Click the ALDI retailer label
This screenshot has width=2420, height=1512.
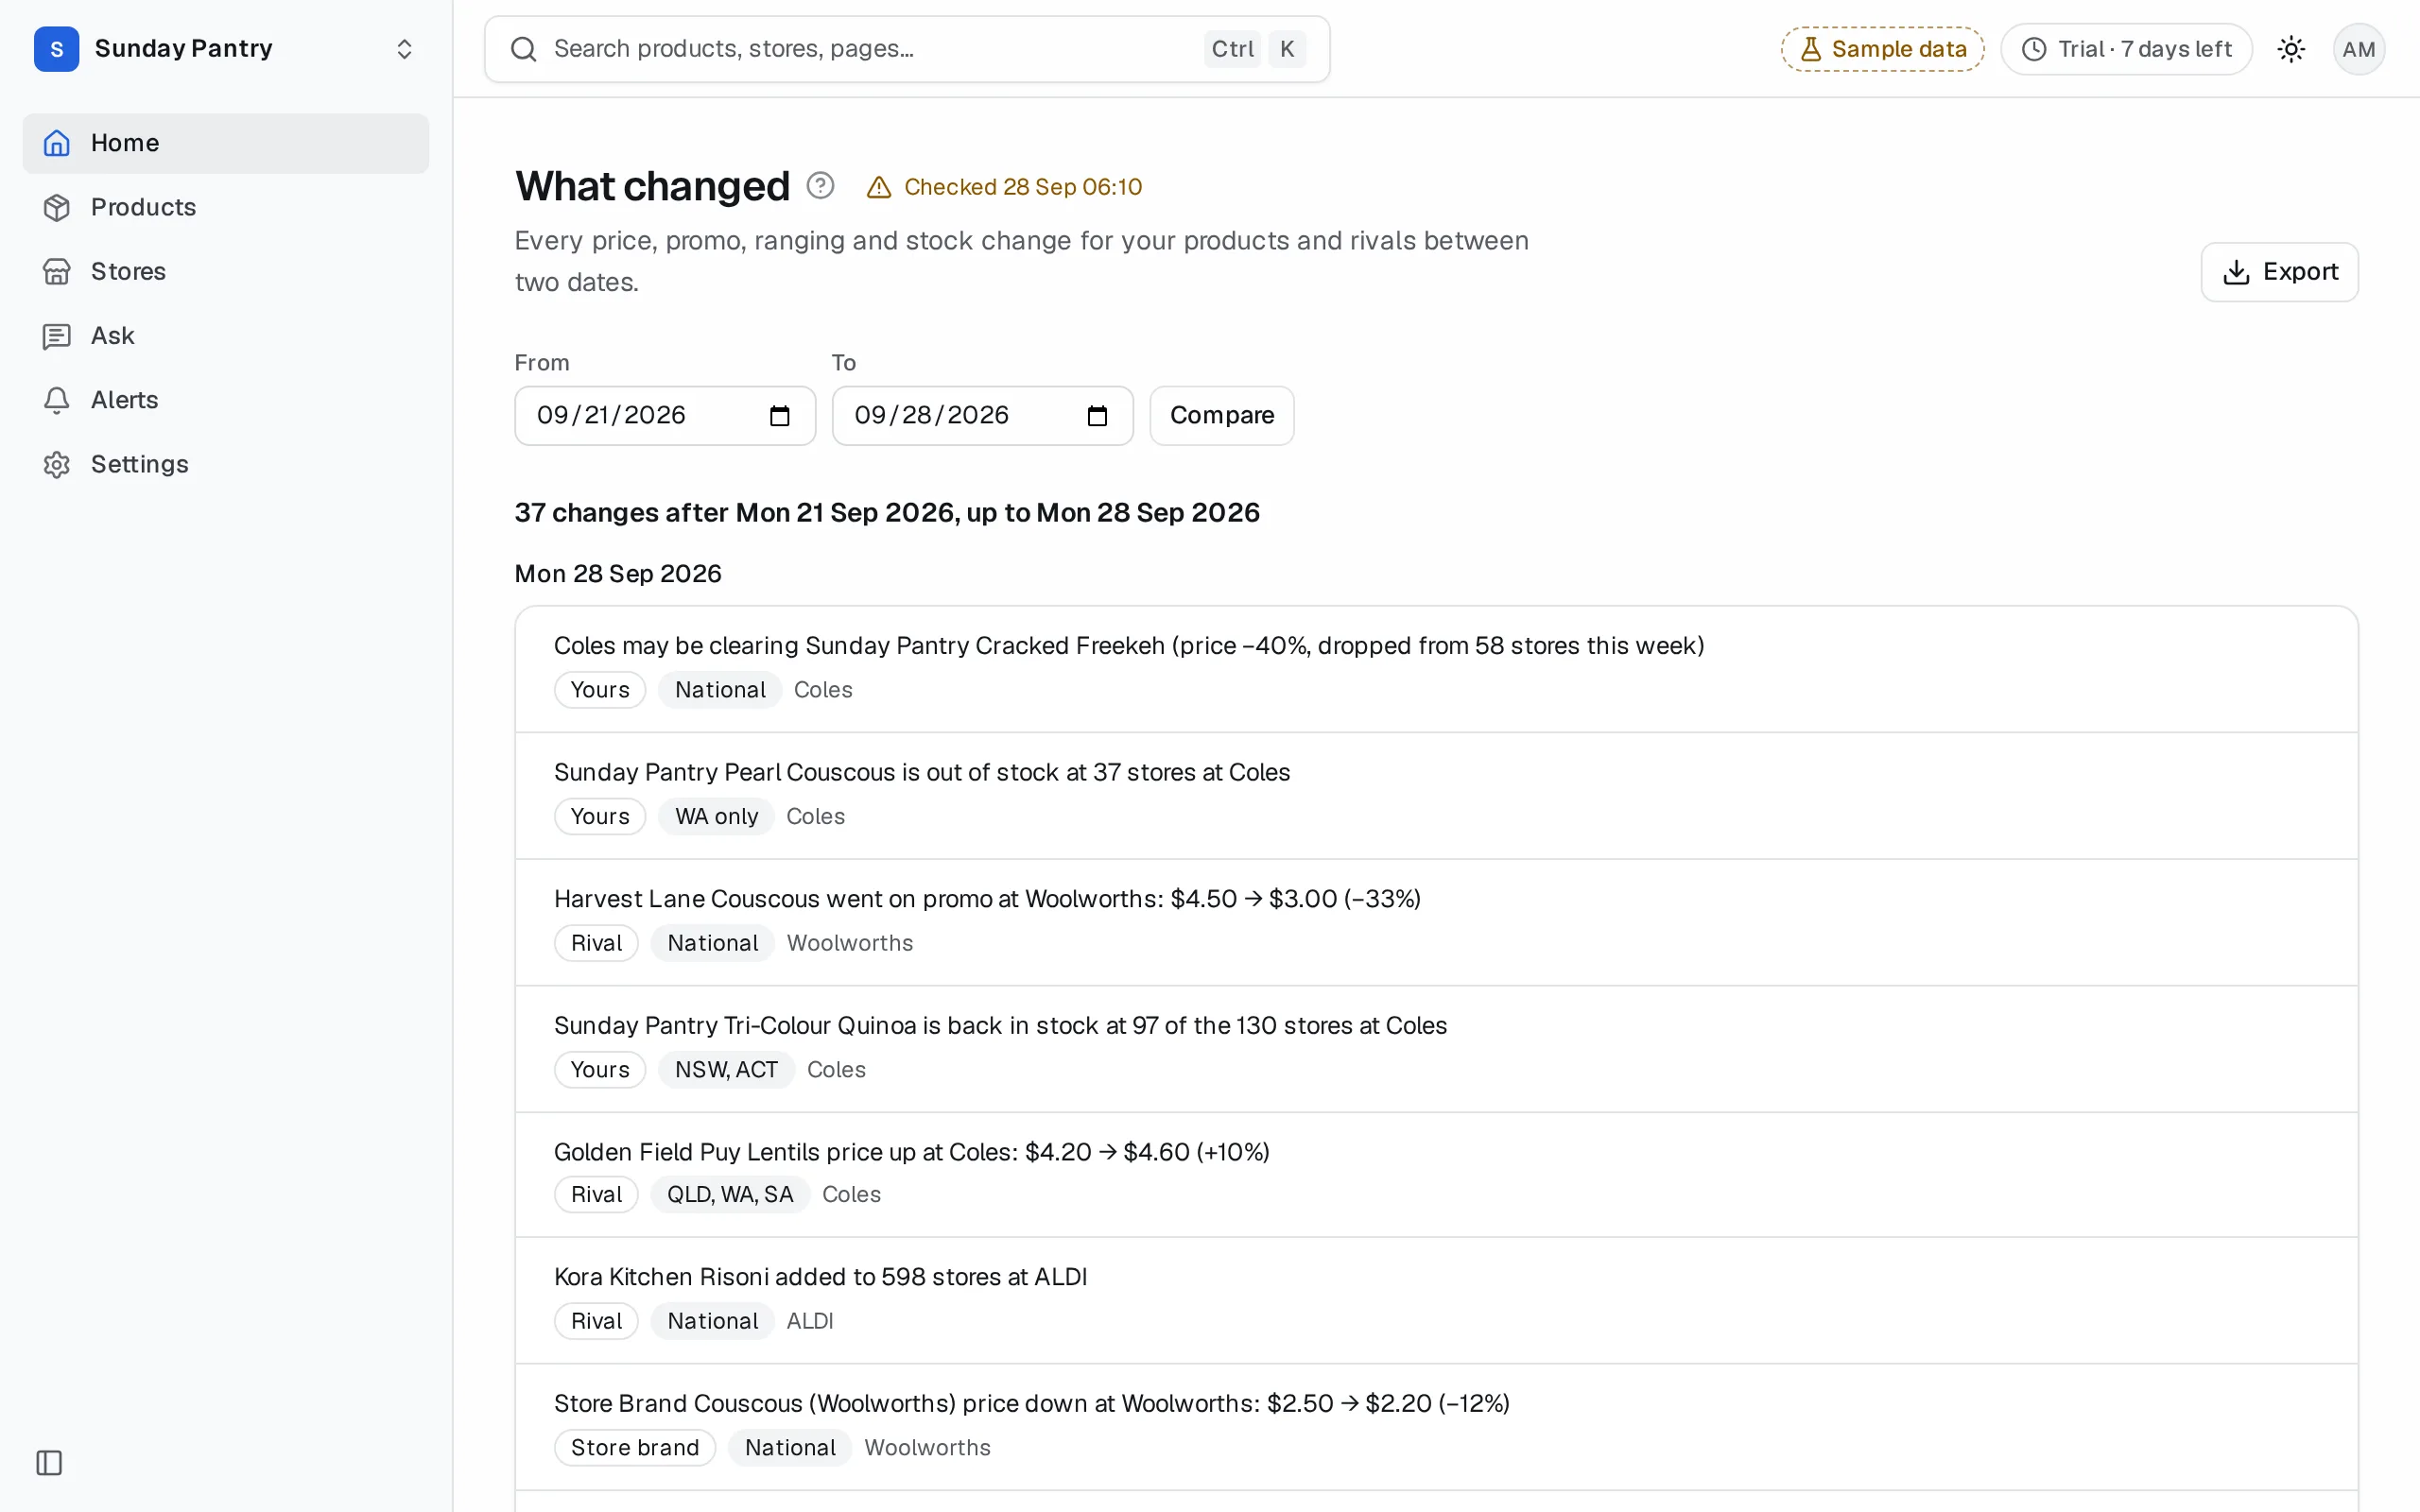click(x=810, y=1321)
